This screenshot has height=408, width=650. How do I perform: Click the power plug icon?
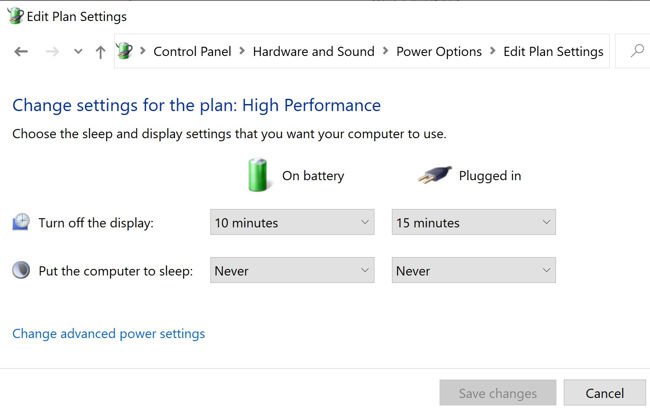434,175
